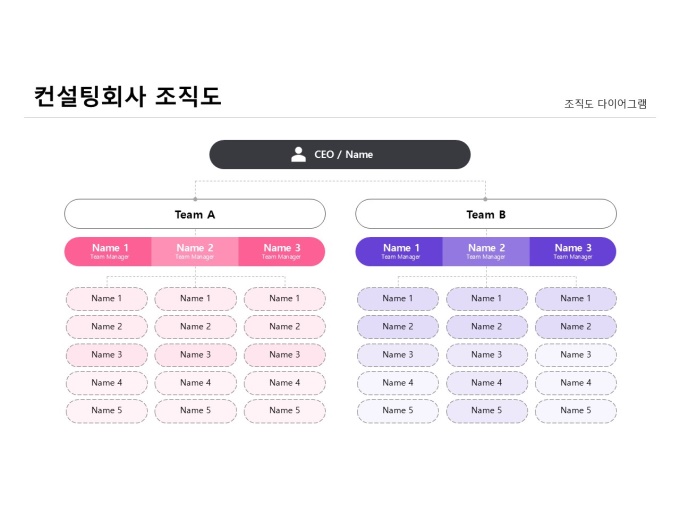680x510 pixels.
Task: Click Name 5 under Team A's first manager
Action: (107, 410)
